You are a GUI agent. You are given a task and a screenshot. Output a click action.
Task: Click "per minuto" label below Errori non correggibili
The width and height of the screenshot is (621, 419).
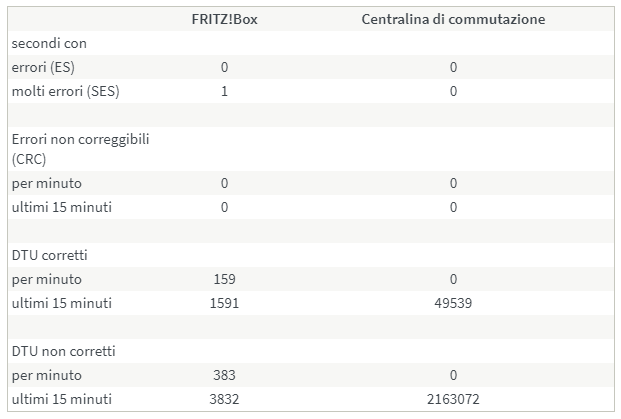46,184
